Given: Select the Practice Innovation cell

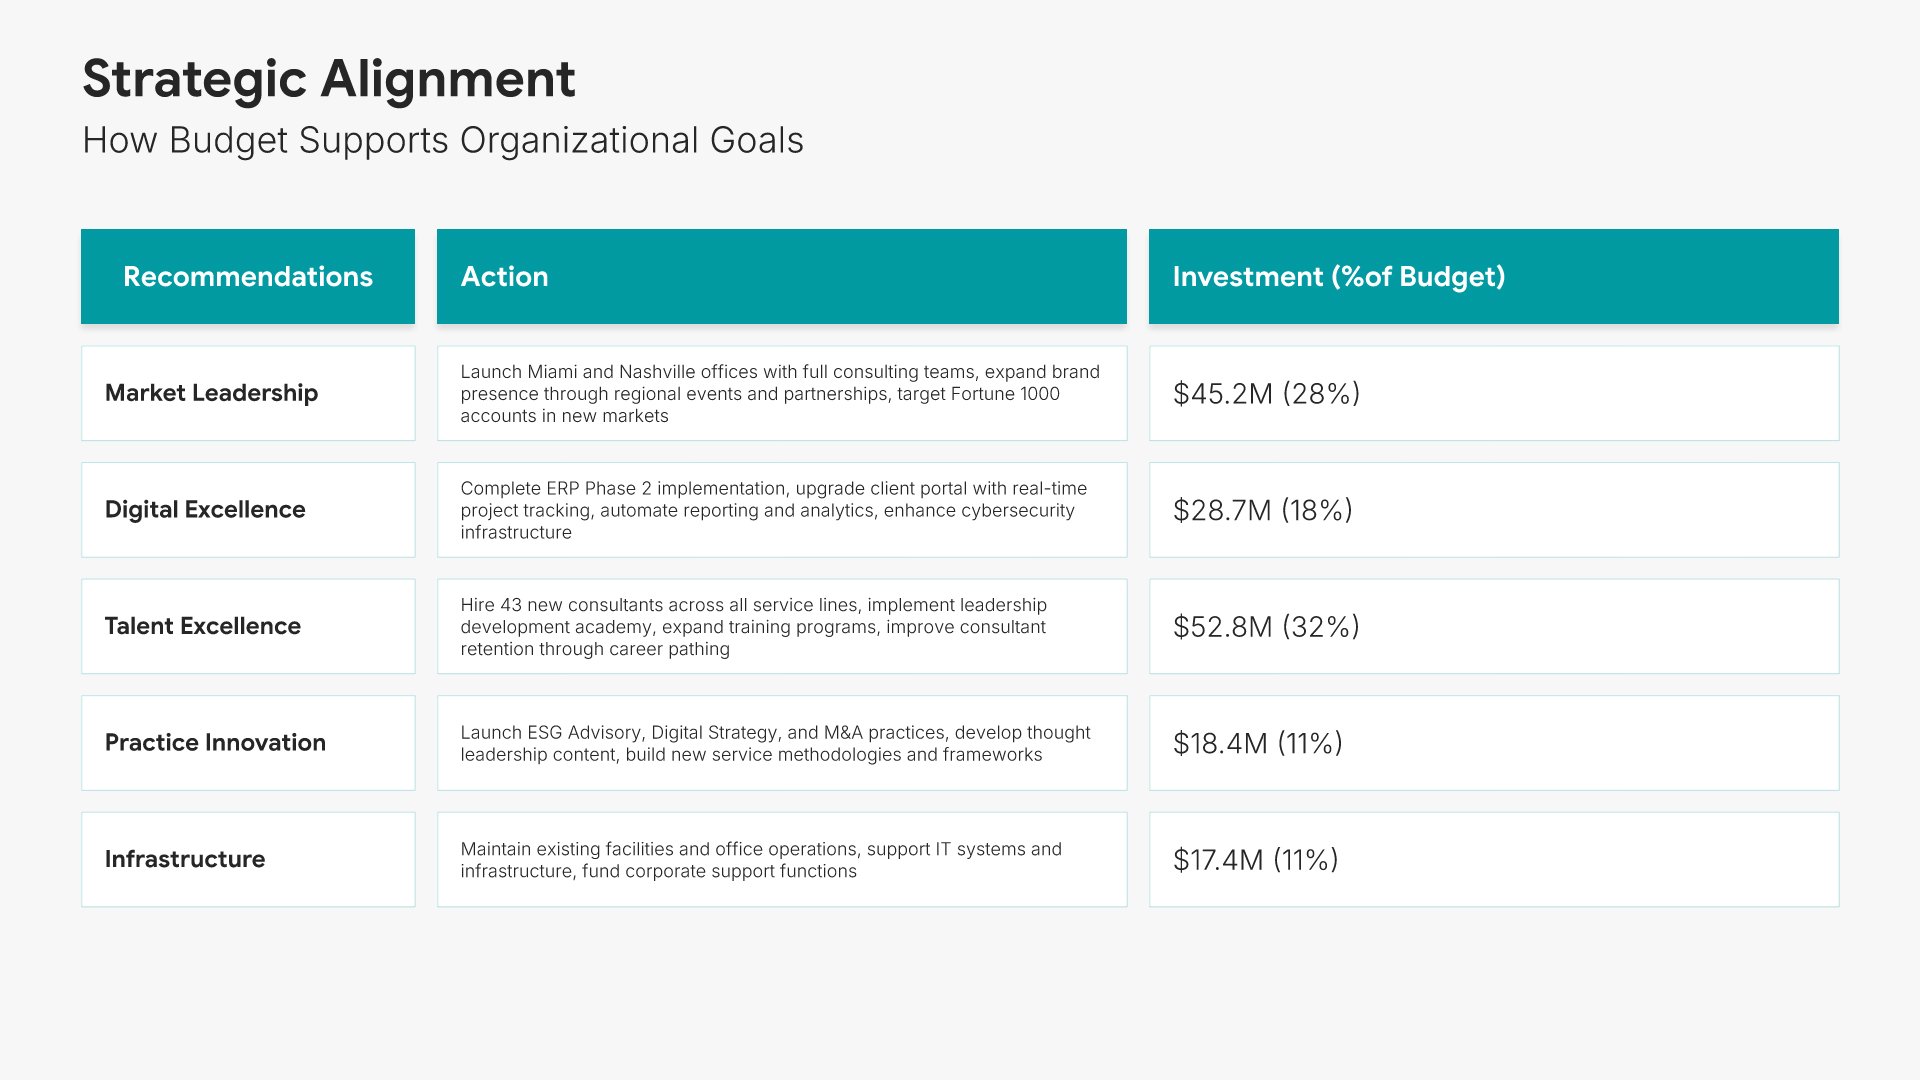Looking at the screenshot, I should [x=215, y=743].
